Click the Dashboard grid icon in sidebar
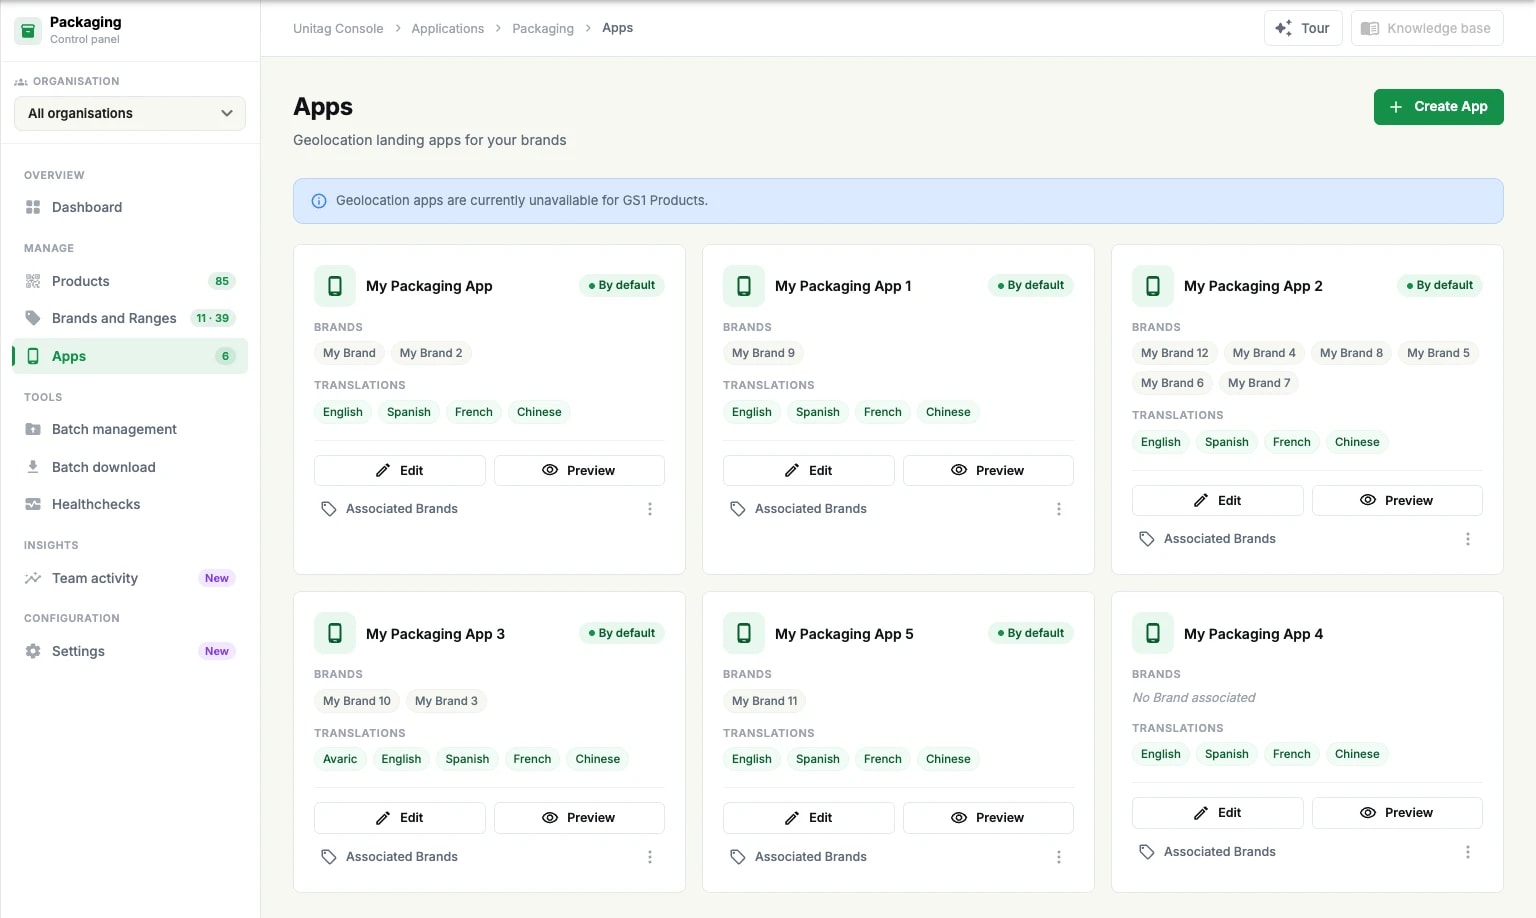The width and height of the screenshot is (1536, 918). [x=33, y=207]
